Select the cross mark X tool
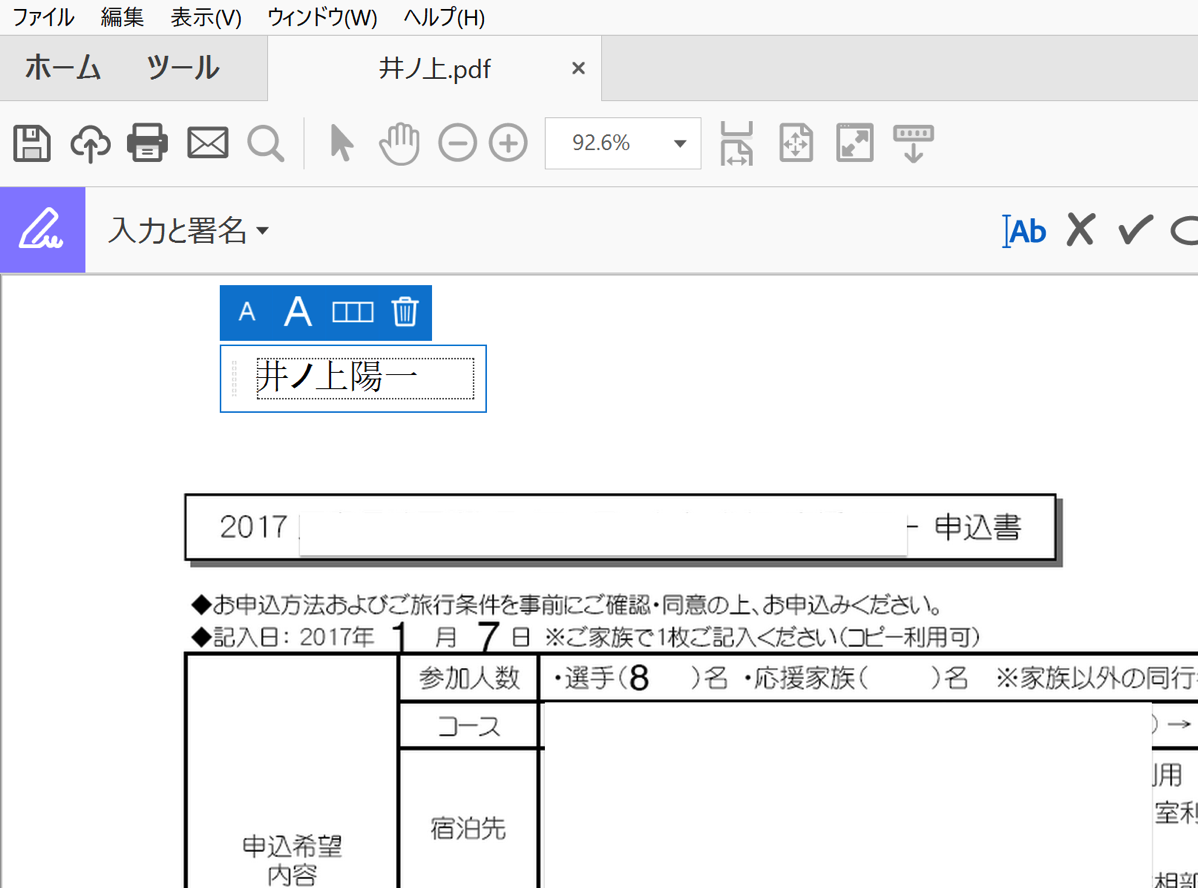The image size is (1198, 888). coord(1080,230)
